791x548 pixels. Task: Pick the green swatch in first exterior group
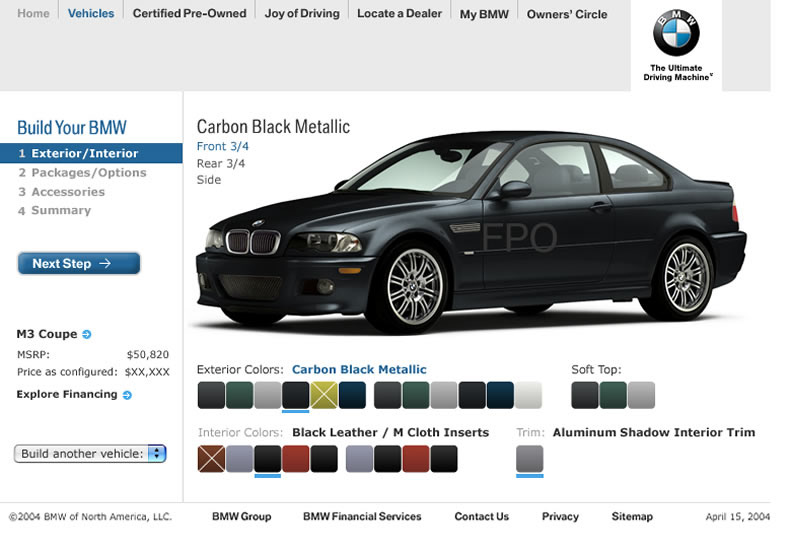click(239, 395)
